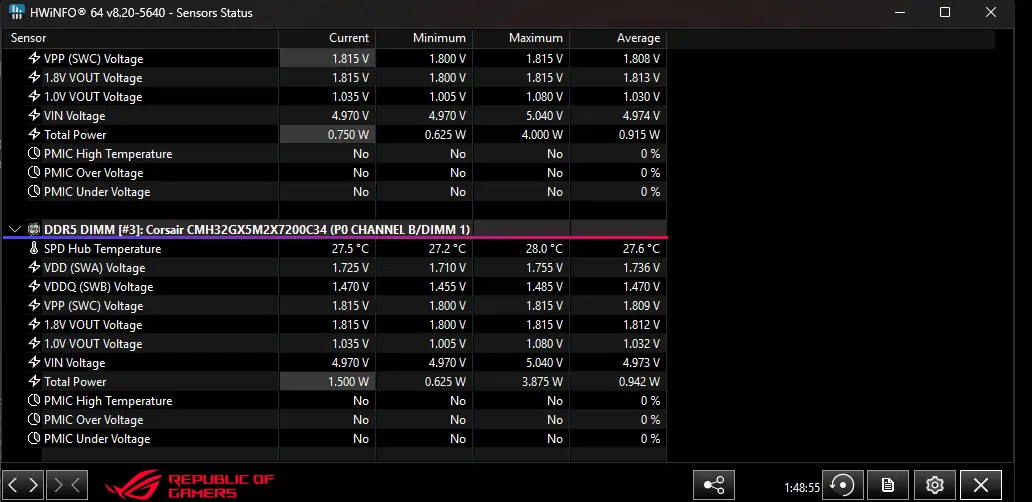The image size is (1032, 502).
Task: Click clock icon of first PMIC High Temperature row
Action: coord(34,154)
